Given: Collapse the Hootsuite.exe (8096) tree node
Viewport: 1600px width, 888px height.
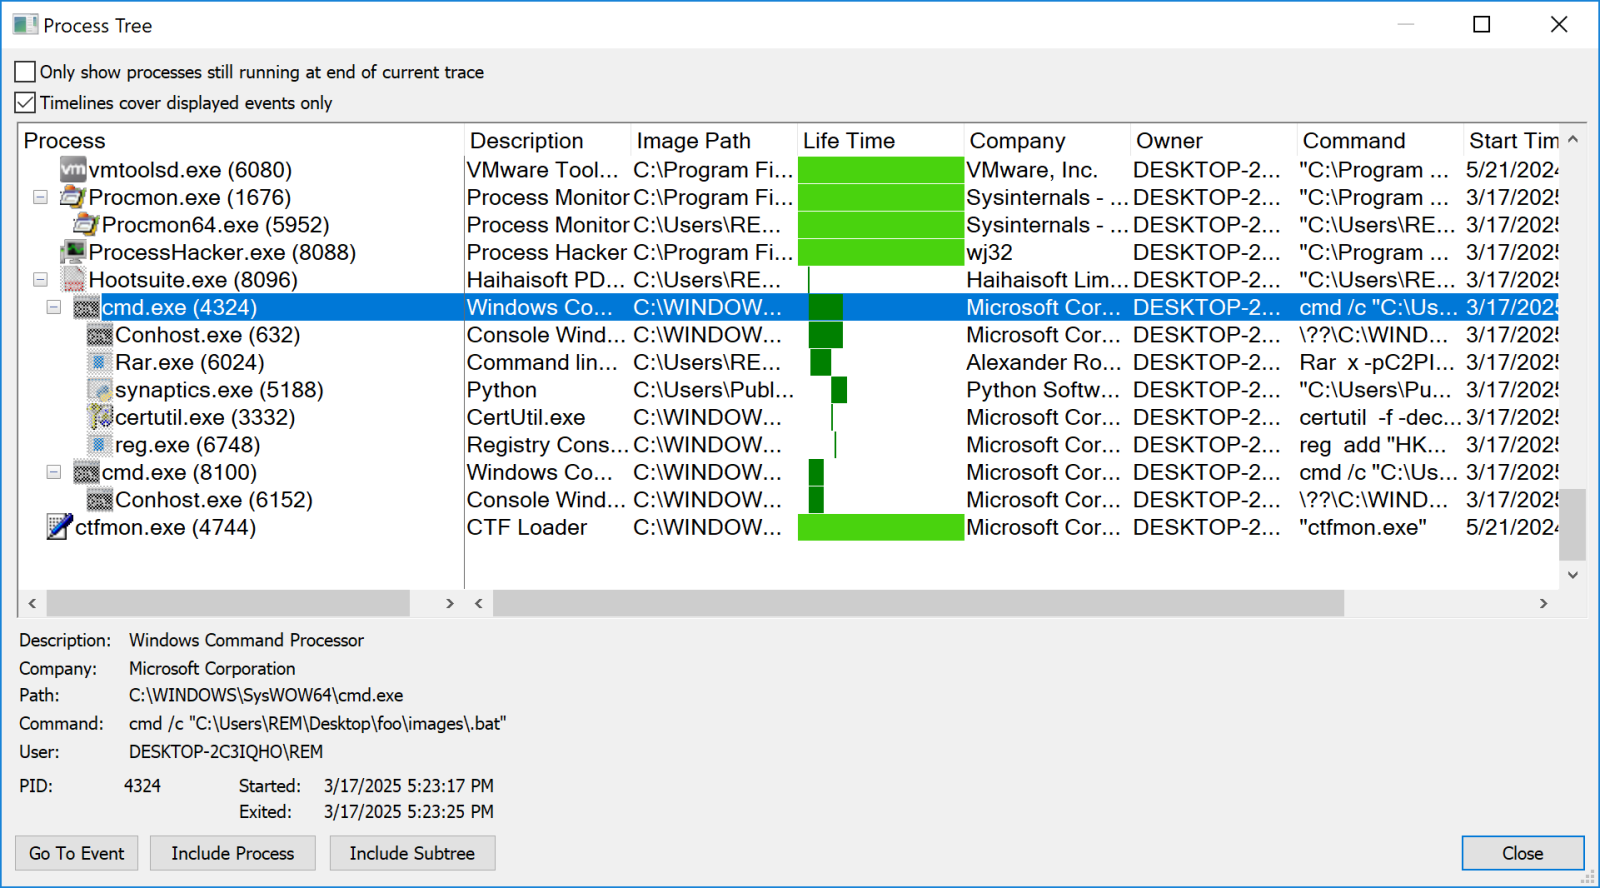Looking at the screenshot, I should (x=40, y=279).
